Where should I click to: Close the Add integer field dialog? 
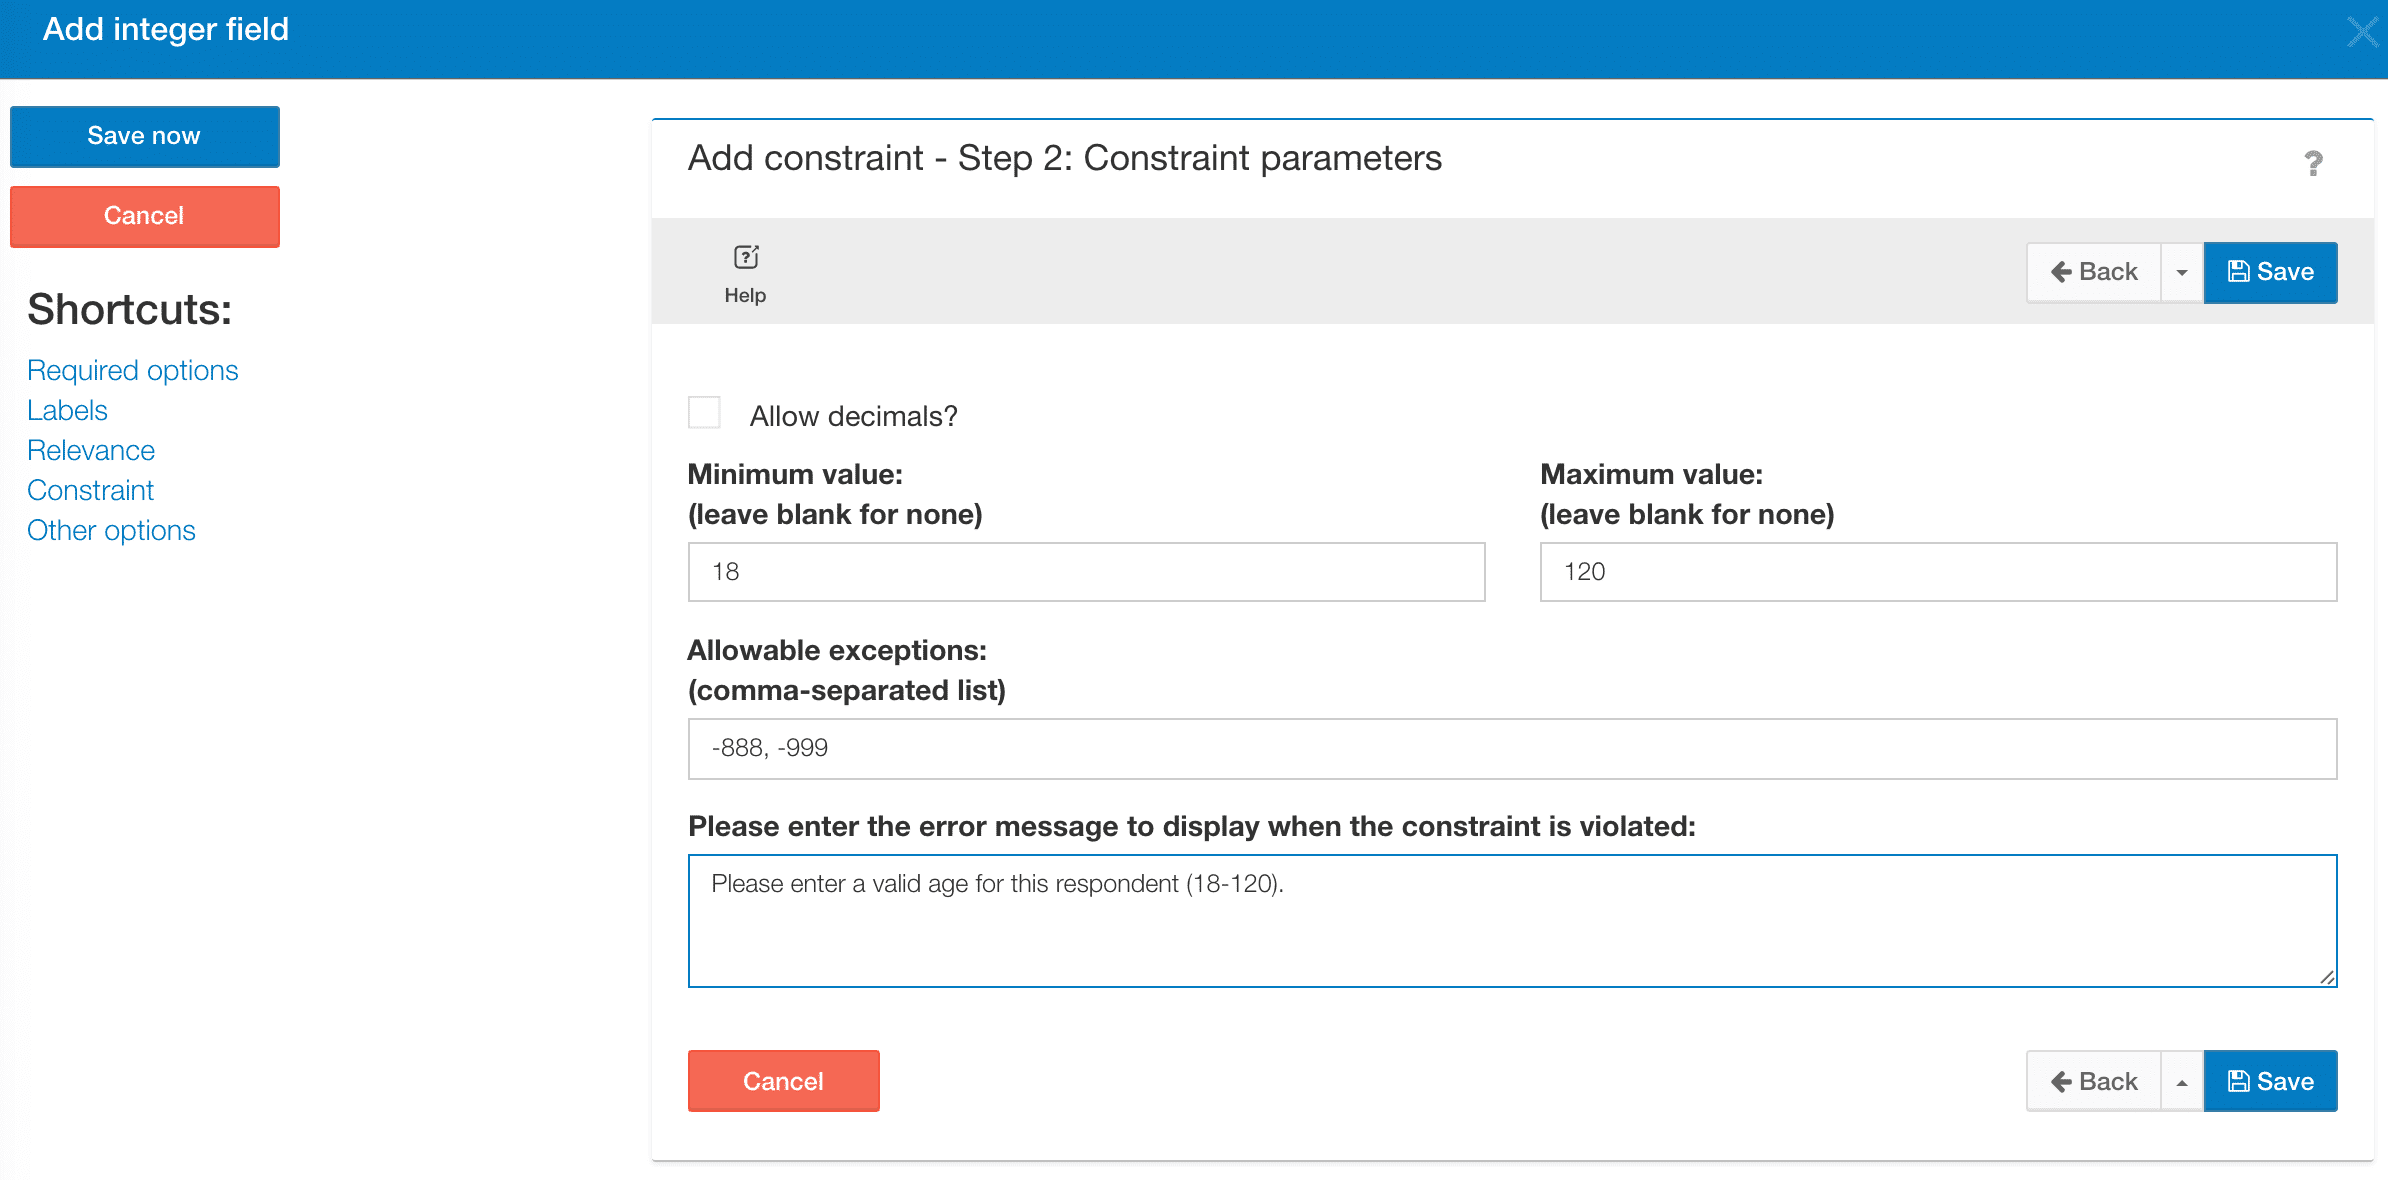[x=2362, y=32]
